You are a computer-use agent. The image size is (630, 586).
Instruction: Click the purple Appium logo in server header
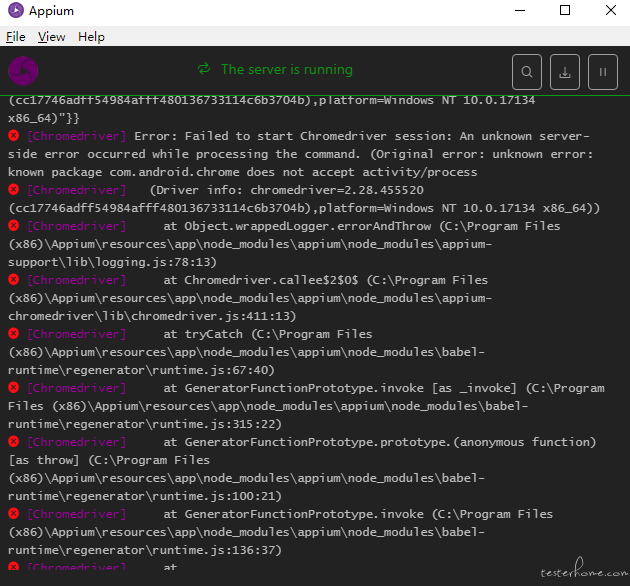coord(23,71)
